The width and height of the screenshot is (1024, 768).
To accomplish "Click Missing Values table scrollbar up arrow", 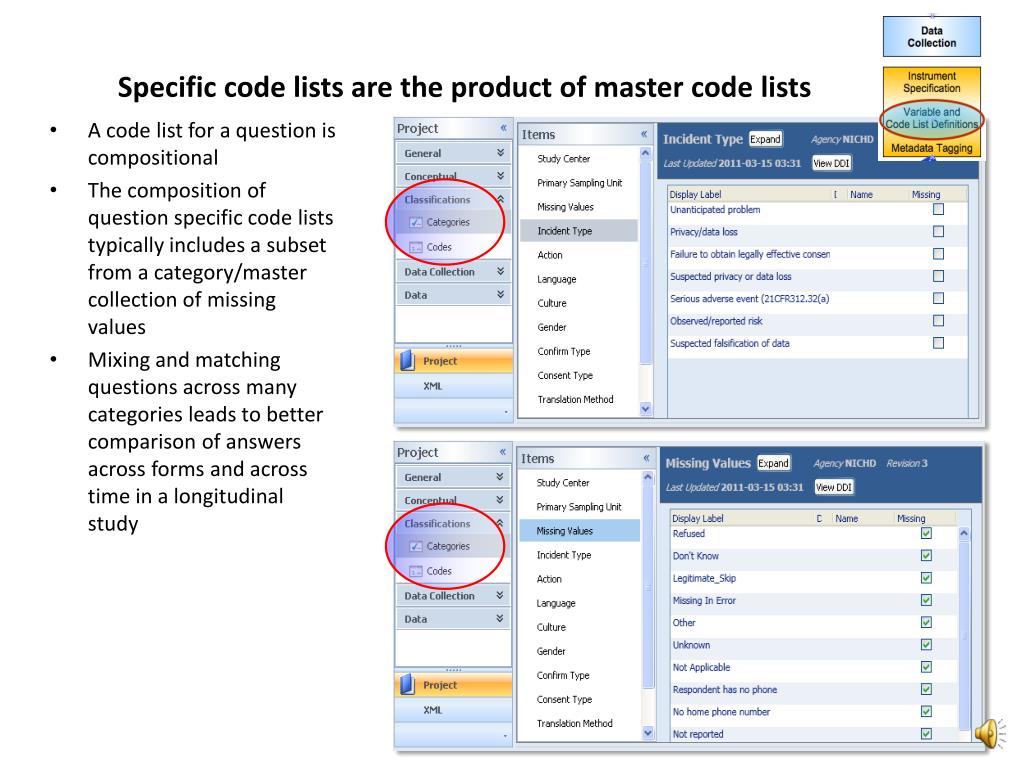I will 964,534.
